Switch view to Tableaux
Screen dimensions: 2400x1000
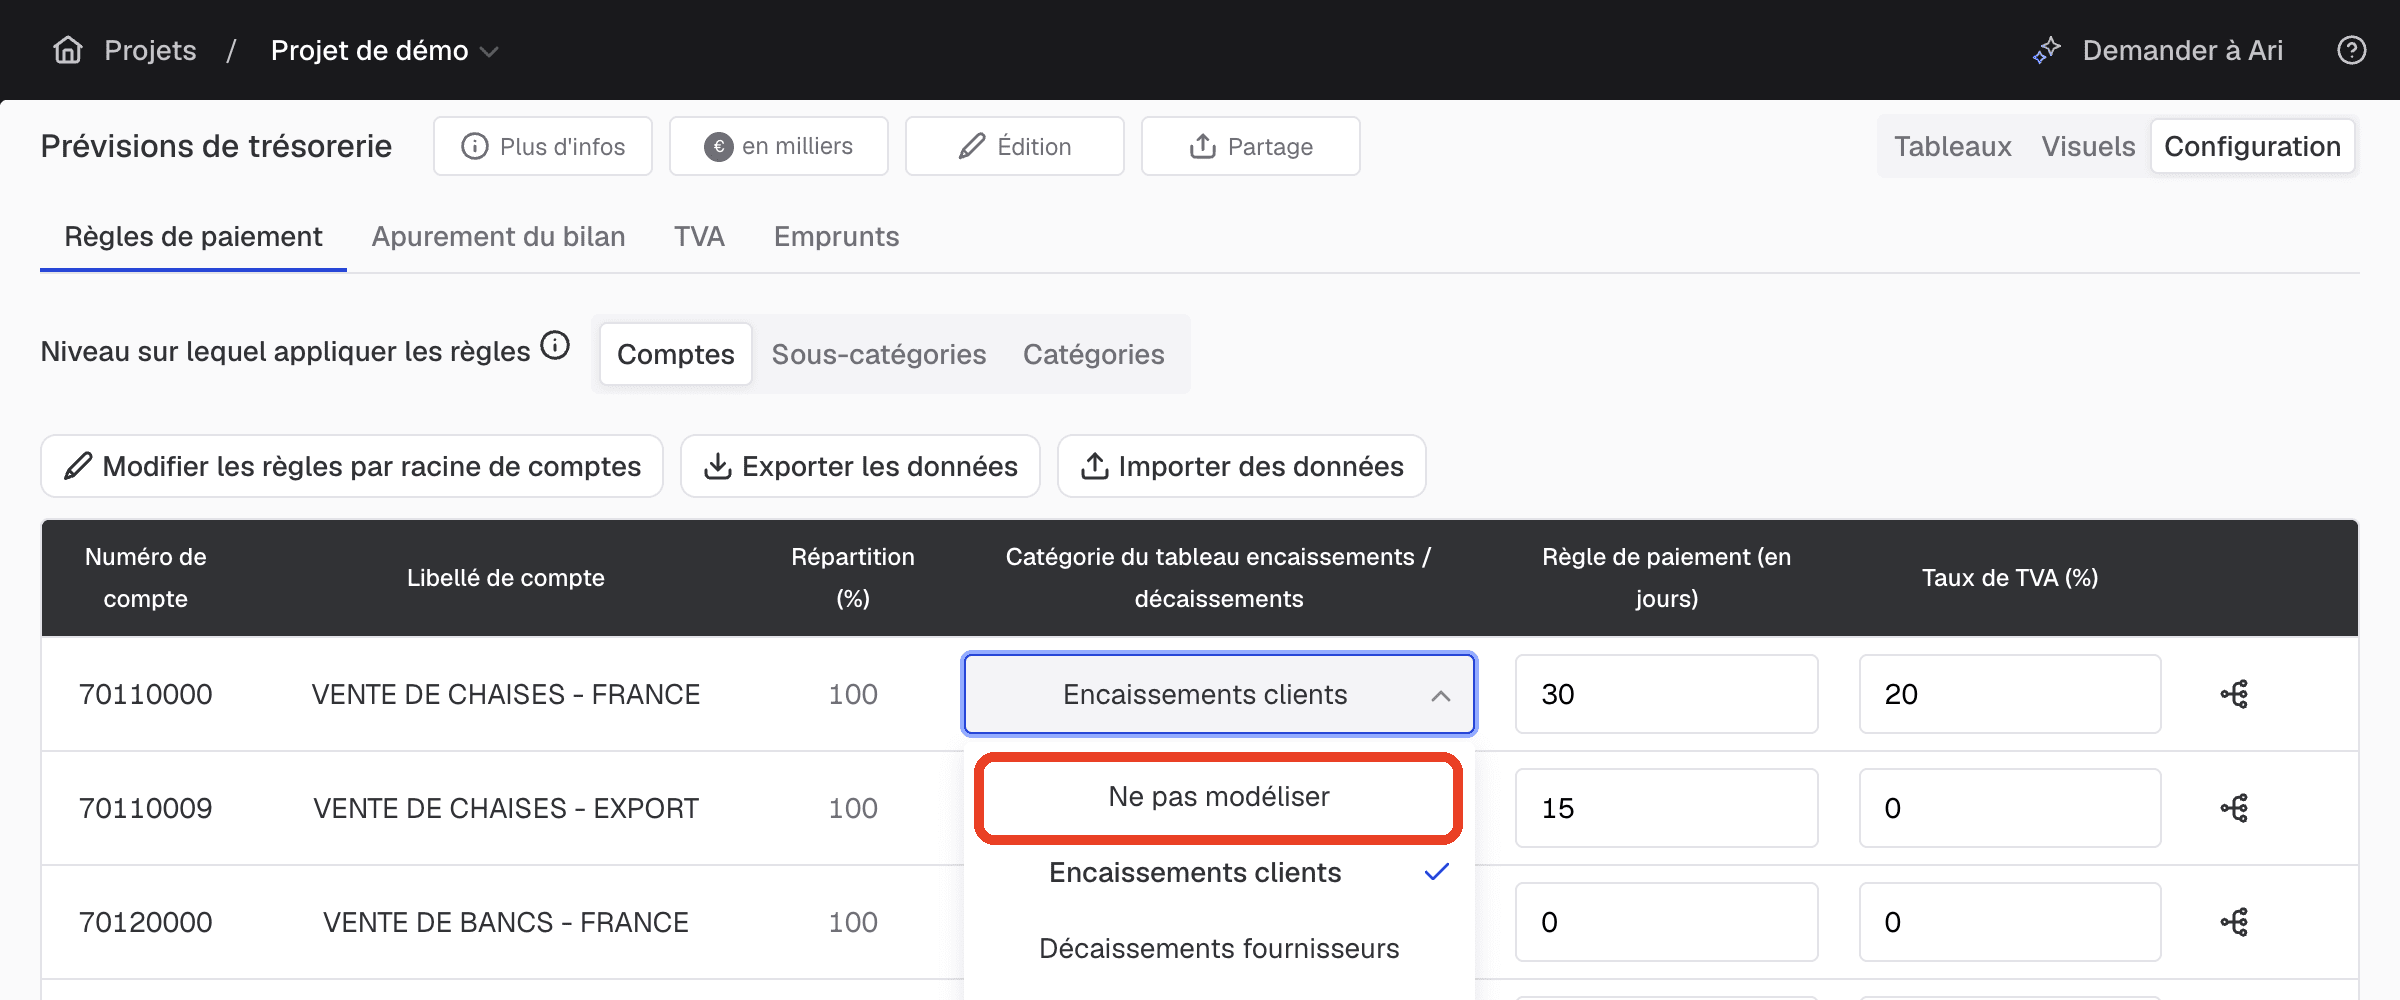(x=1952, y=147)
